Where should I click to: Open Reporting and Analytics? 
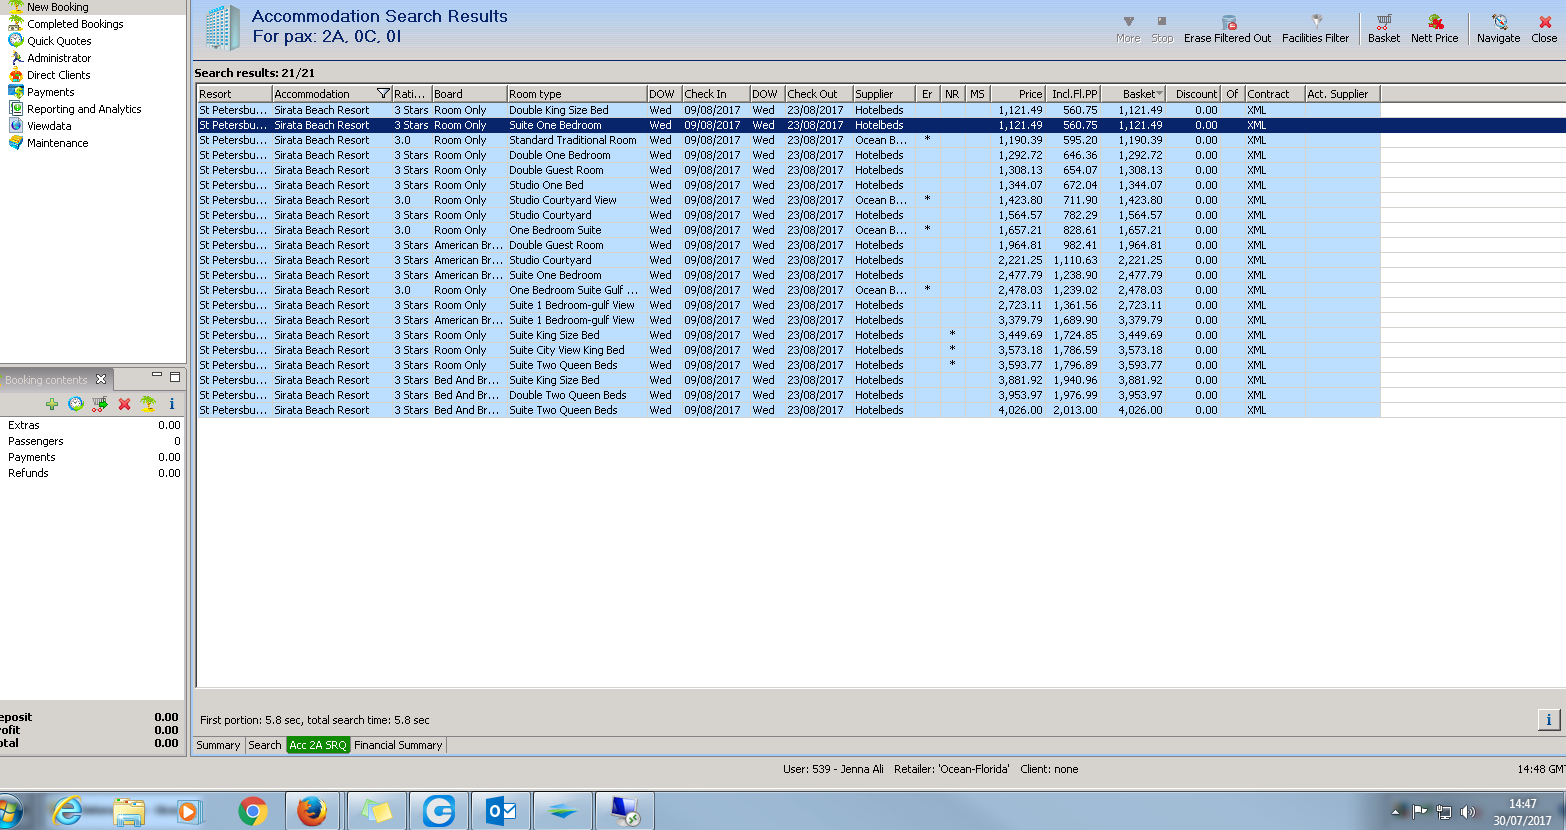[x=84, y=109]
